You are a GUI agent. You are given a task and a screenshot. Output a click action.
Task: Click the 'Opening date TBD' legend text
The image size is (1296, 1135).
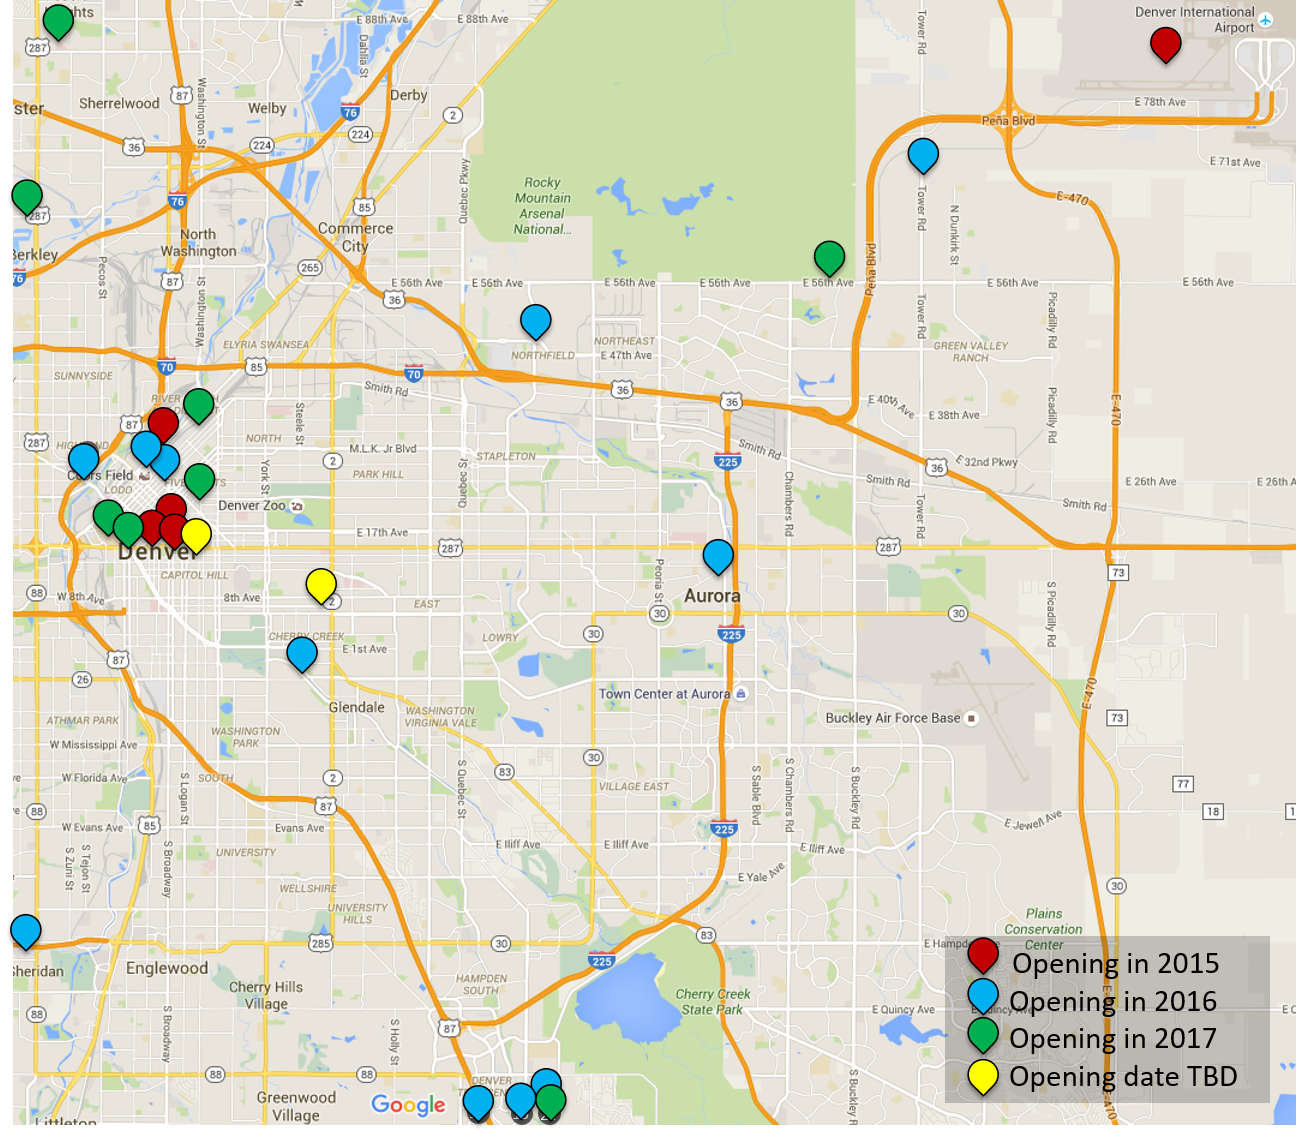[x=1123, y=1077]
